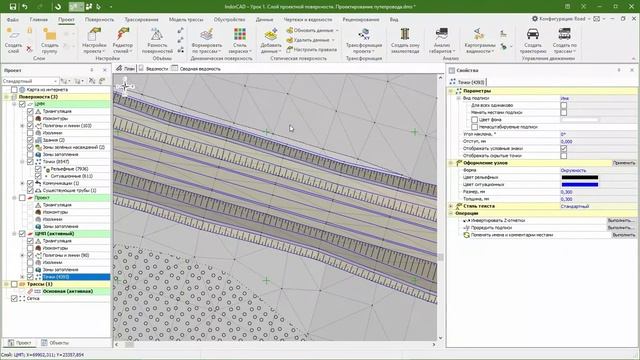Click Настроить правила ribbon item
The image size is (640, 360).
(311, 49)
